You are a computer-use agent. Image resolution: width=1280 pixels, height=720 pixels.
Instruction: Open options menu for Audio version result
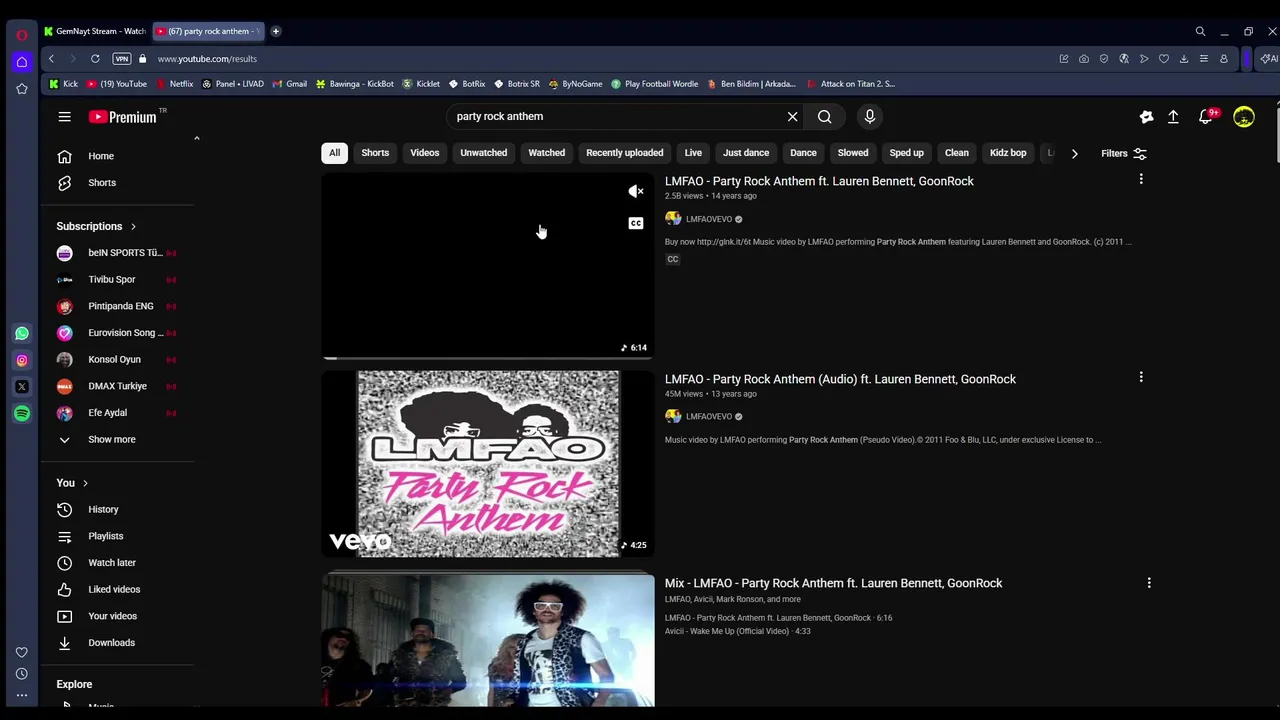click(x=1141, y=377)
